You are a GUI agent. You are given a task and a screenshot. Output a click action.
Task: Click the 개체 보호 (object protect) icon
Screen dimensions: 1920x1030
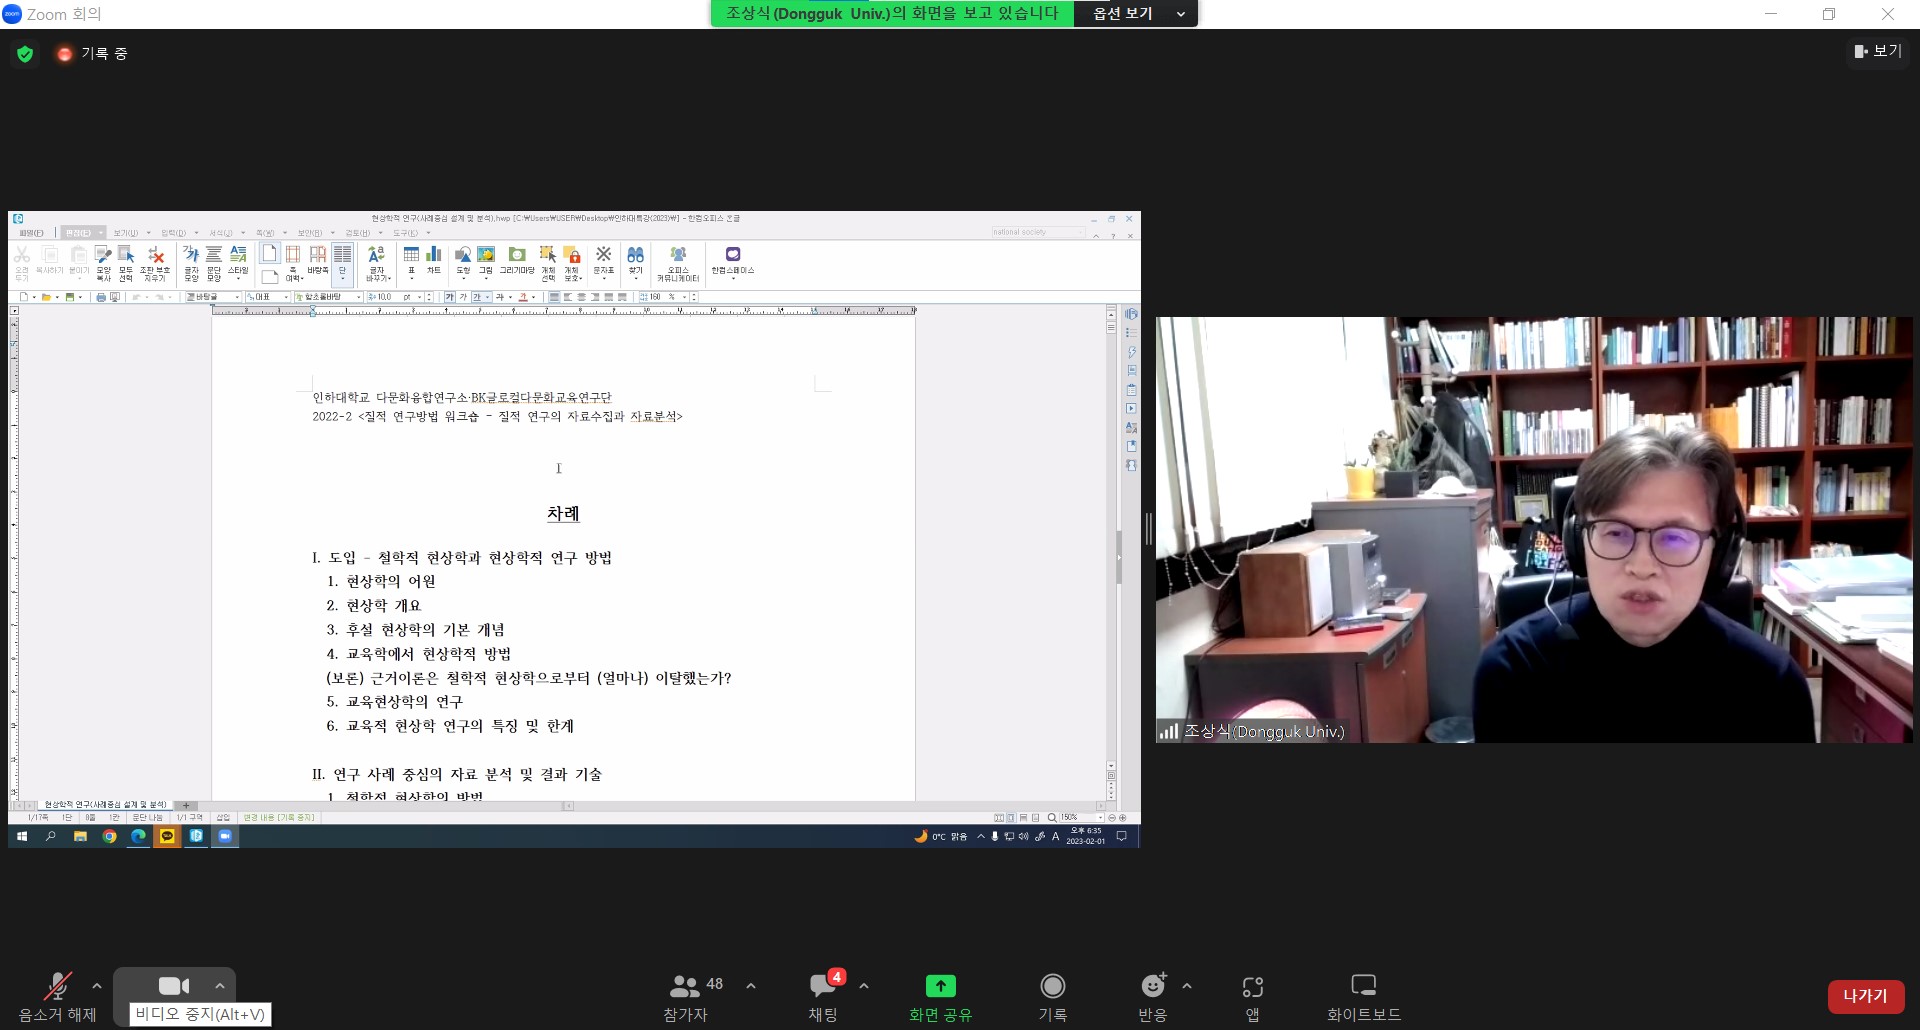[572, 263]
